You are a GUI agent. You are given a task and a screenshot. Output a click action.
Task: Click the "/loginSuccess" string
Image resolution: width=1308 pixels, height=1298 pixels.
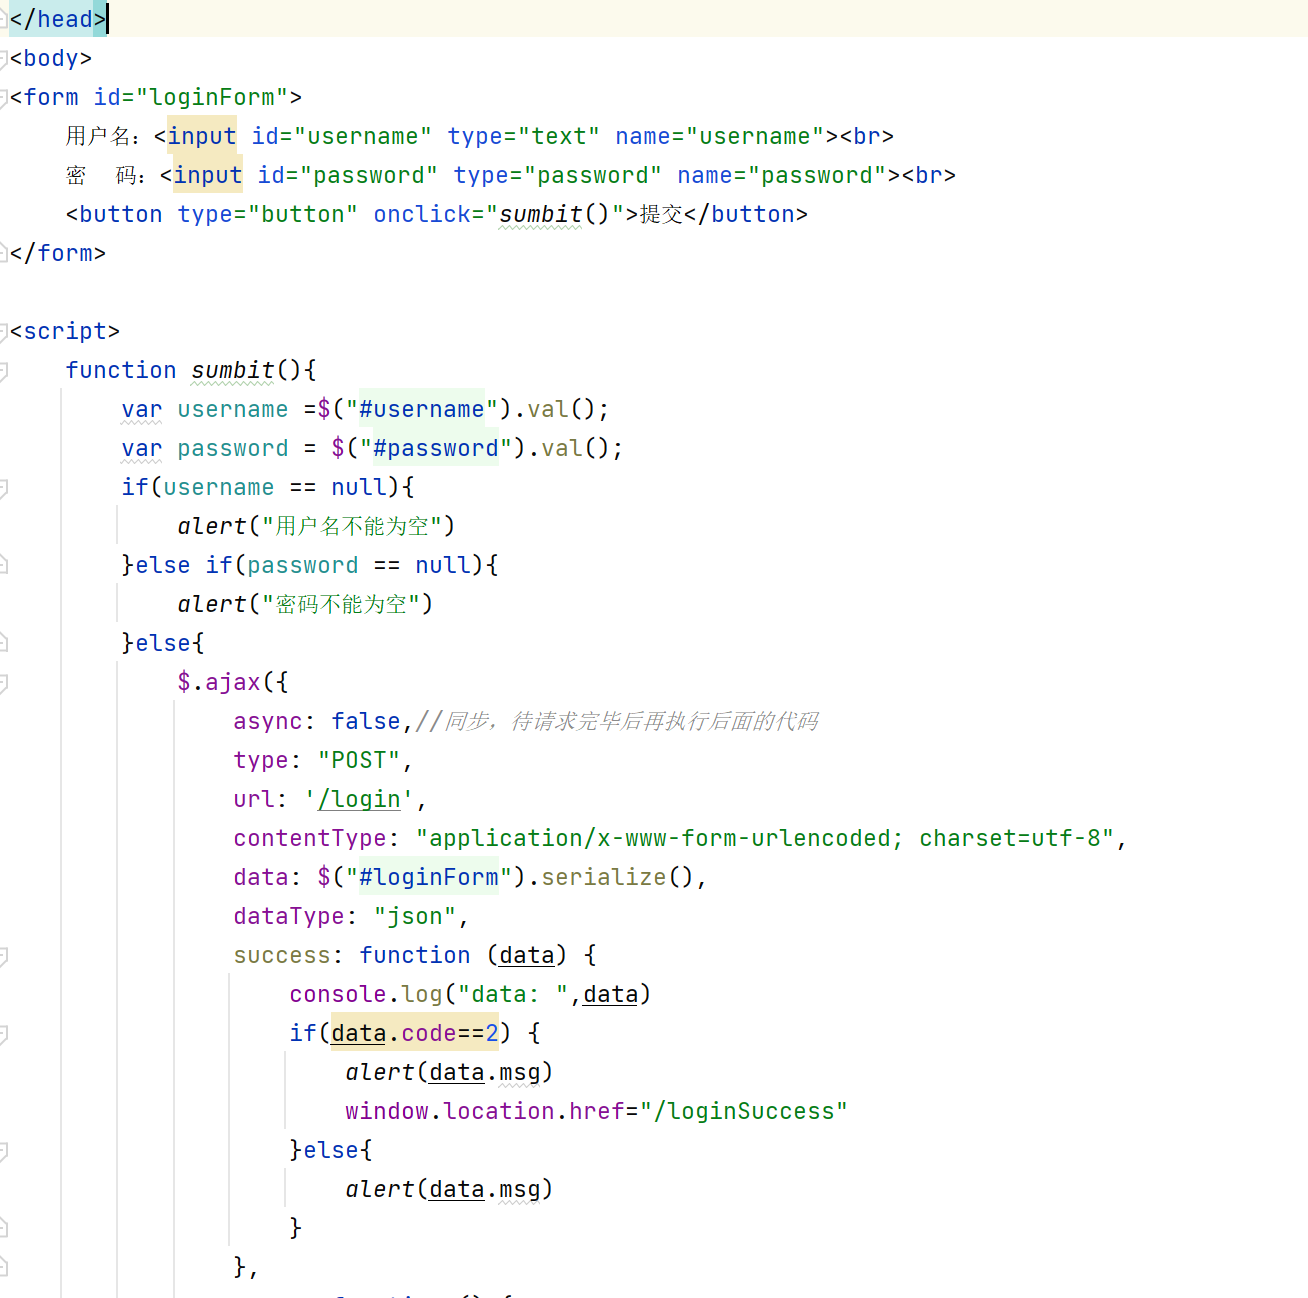pyautogui.click(x=743, y=1111)
